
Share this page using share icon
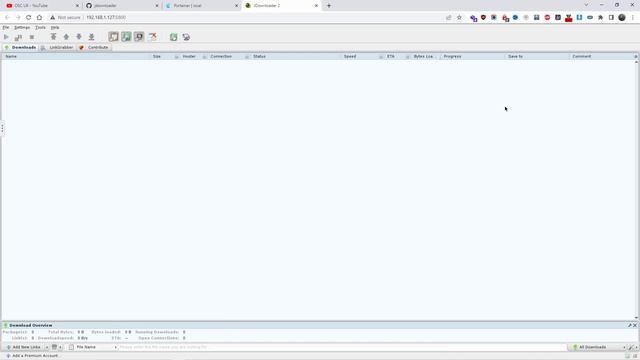click(x=449, y=18)
